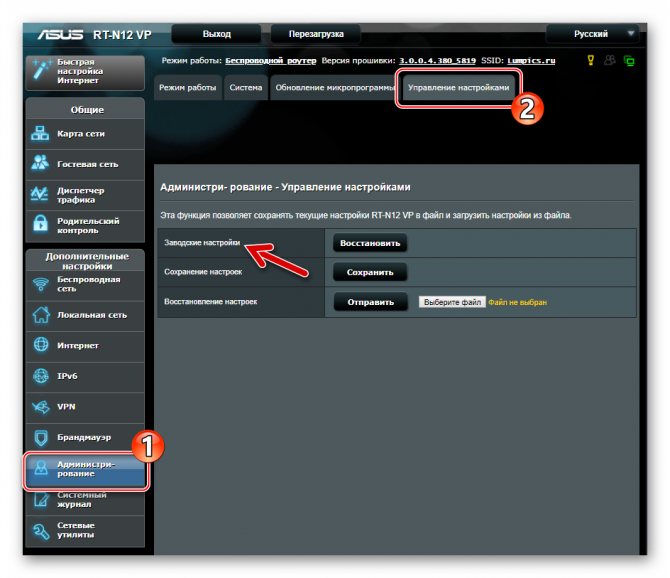Open the Интернет globe icon
The image size is (670, 578).
(x=41, y=345)
